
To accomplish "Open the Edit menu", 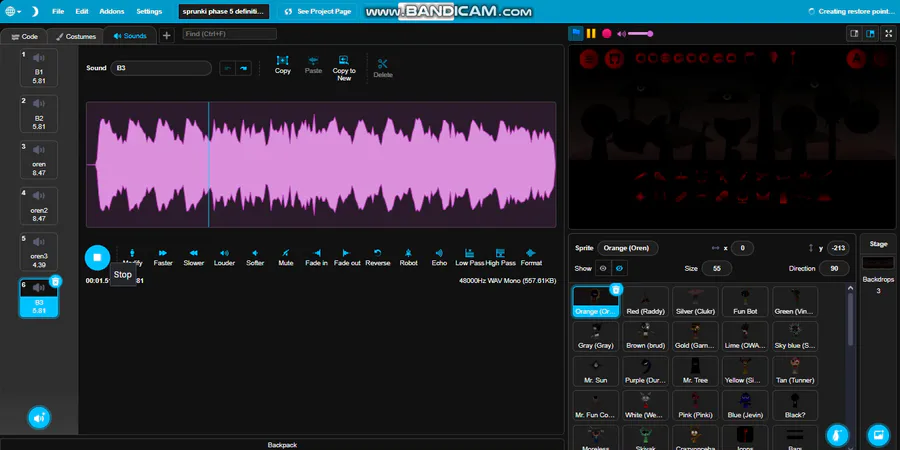I will click(82, 11).
